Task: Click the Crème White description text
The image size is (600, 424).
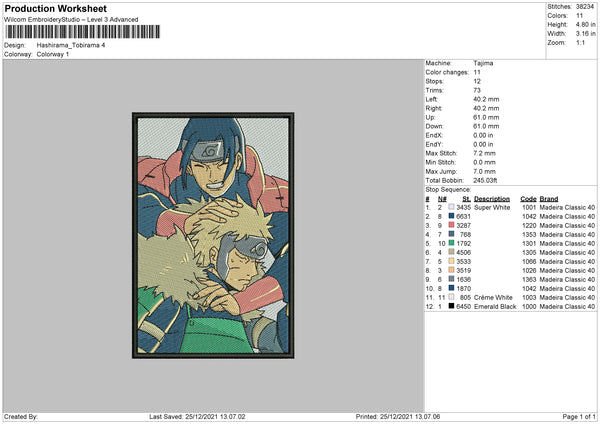Action: coord(493,297)
